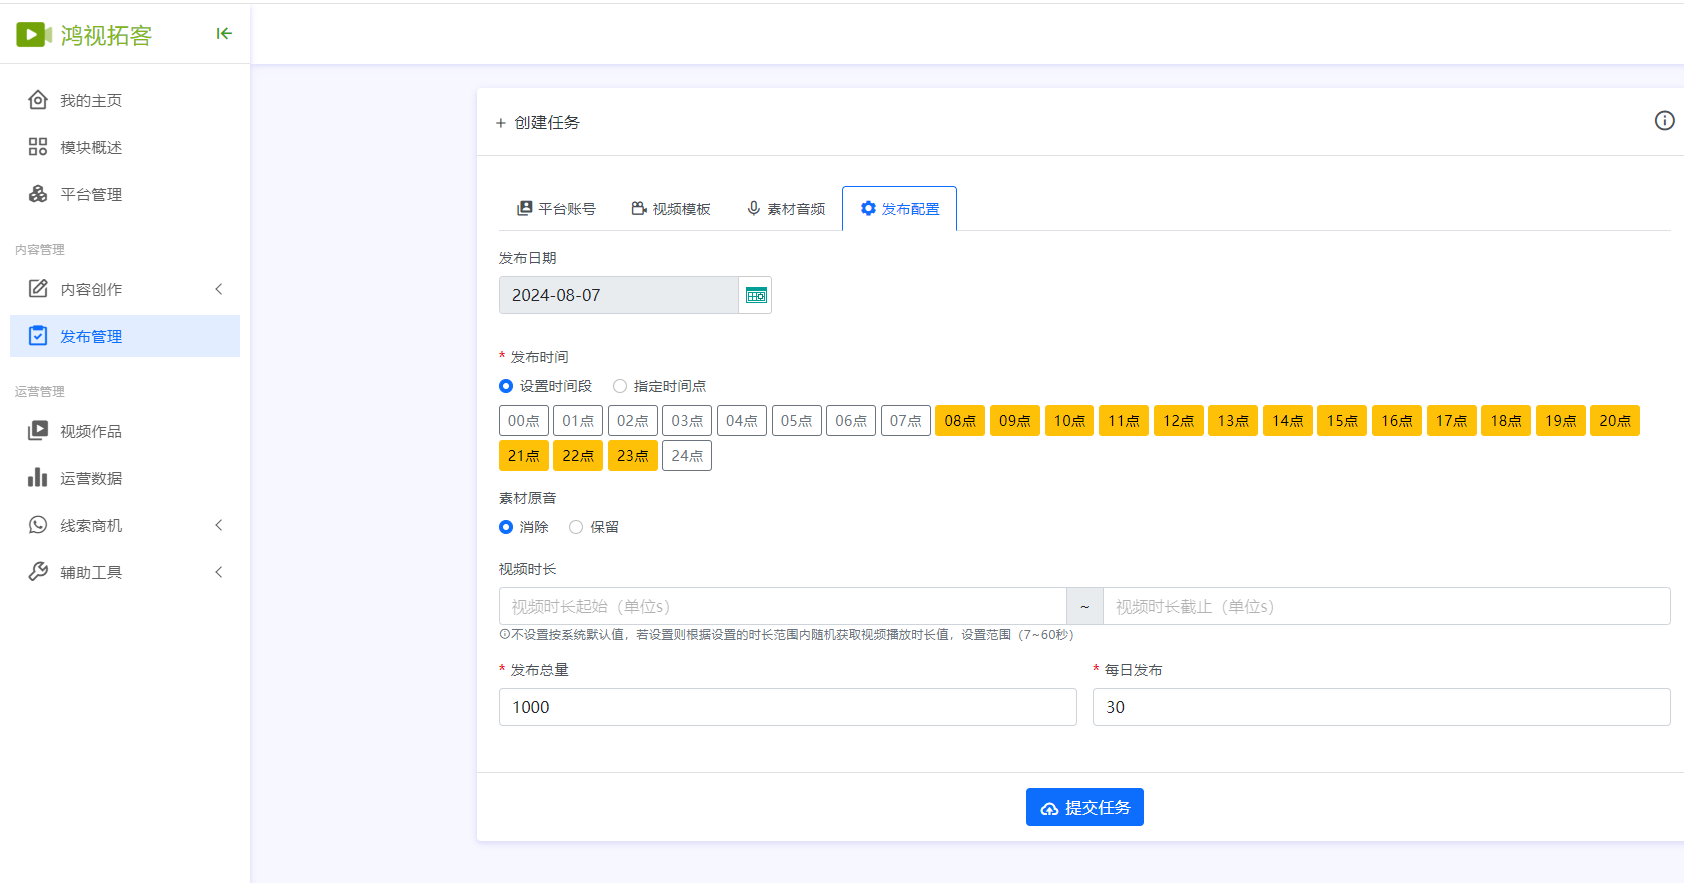The height and width of the screenshot is (883, 1684).
Task: Expand the 线索商机 submenu chevron
Action: 219,525
